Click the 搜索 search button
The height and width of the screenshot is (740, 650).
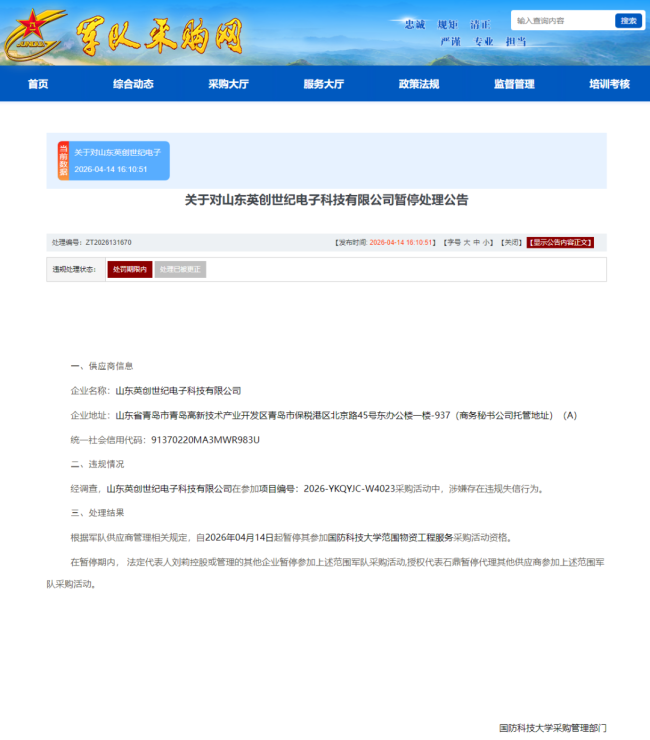pos(628,21)
